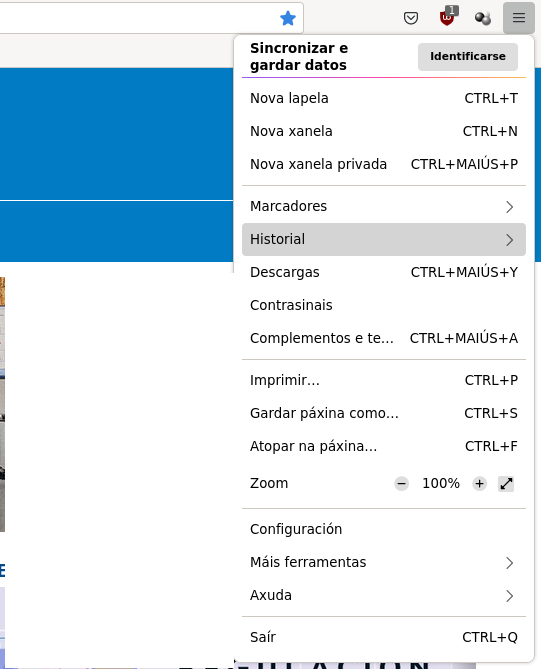The height and width of the screenshot is (669, 541).
Task: Expand the Marcadores submenu
Action: click(x=384, y=207)
